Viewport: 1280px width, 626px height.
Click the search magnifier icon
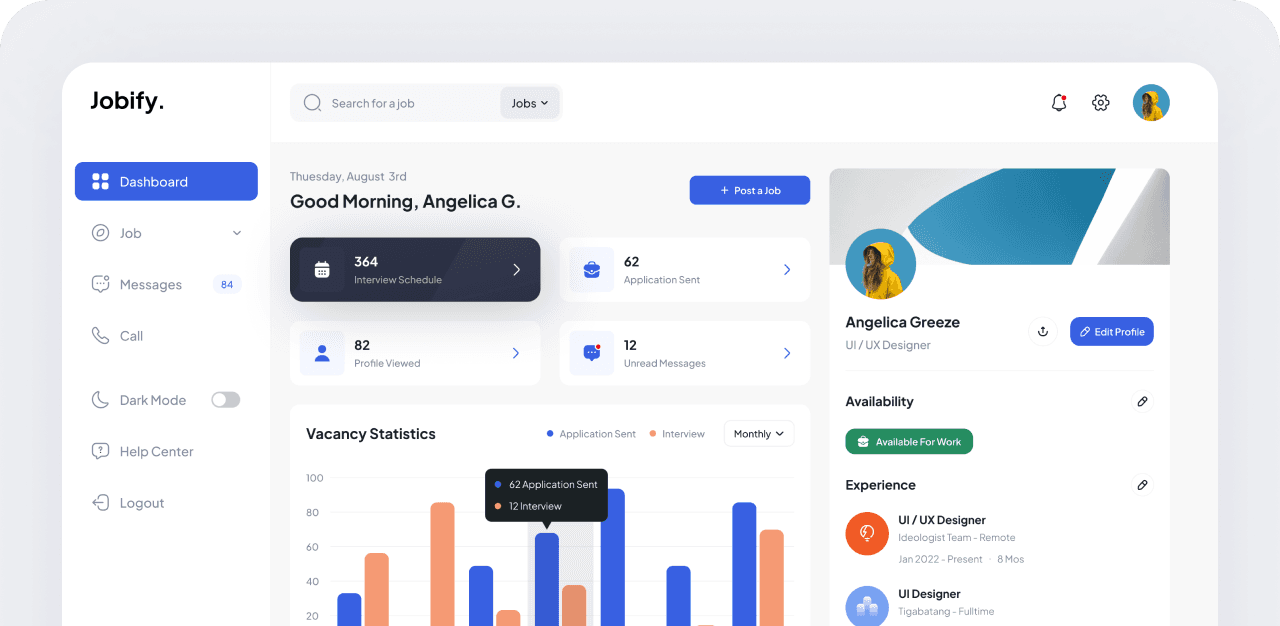click(312, 103)
